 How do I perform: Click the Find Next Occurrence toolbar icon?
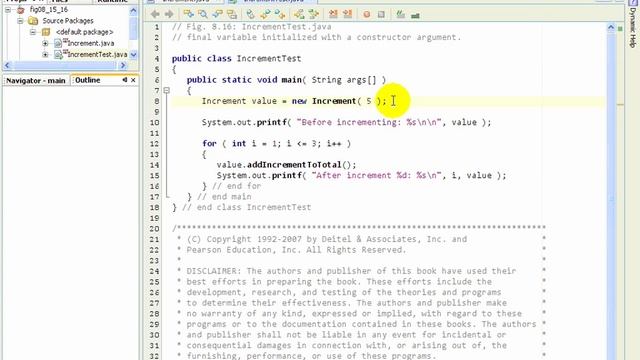[218, 14]
